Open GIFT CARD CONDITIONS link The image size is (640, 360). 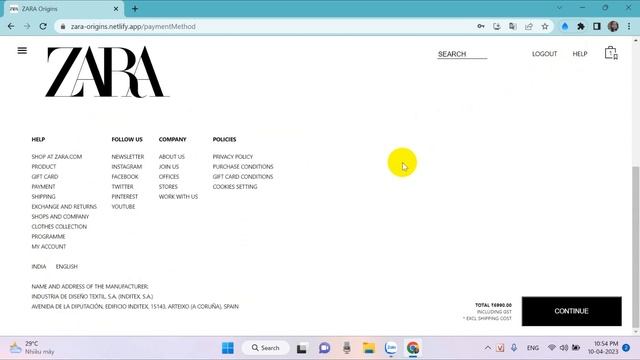coord(243,177)
